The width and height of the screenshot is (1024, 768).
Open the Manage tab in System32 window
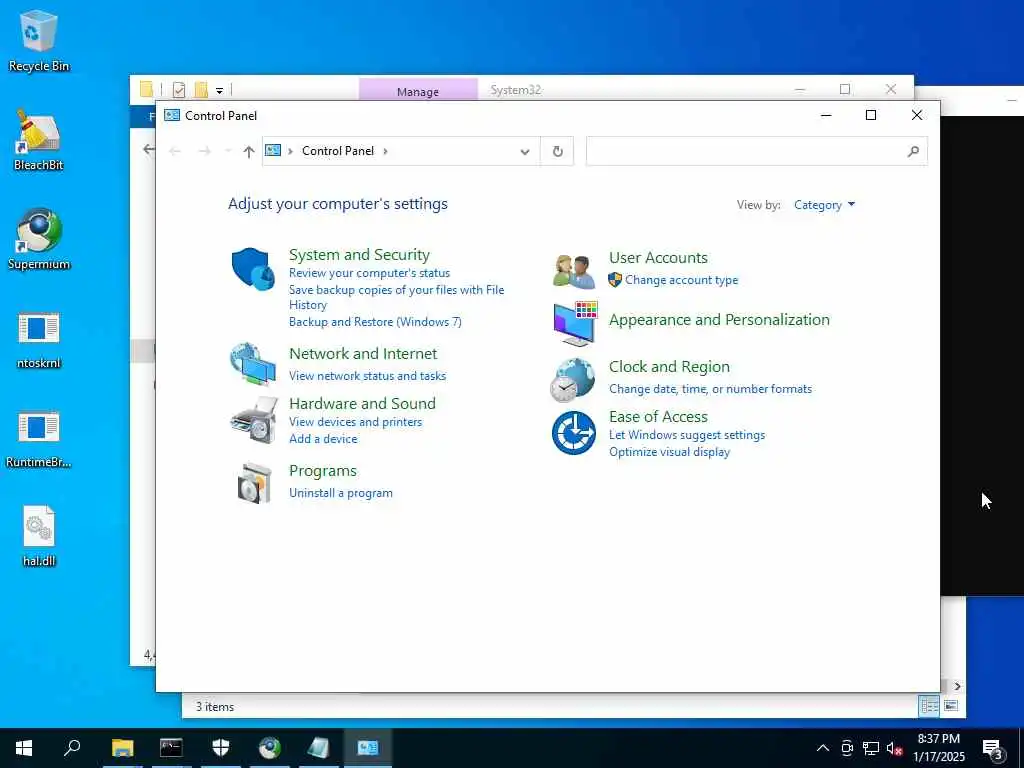418,92
